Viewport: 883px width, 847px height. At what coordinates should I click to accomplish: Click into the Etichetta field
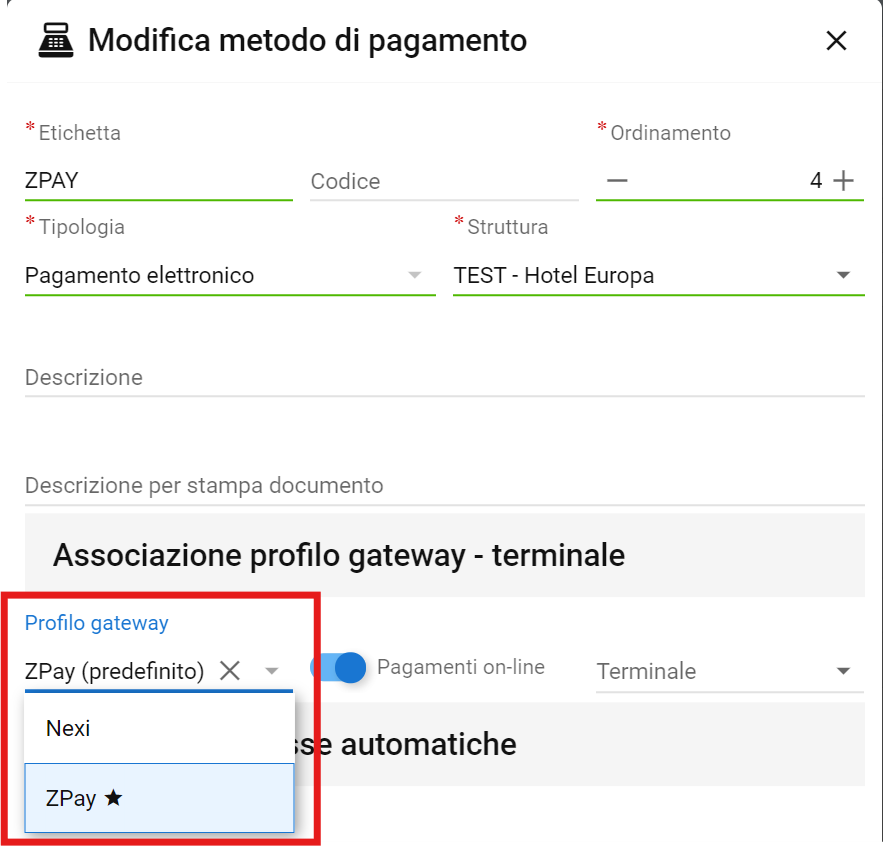158,181
